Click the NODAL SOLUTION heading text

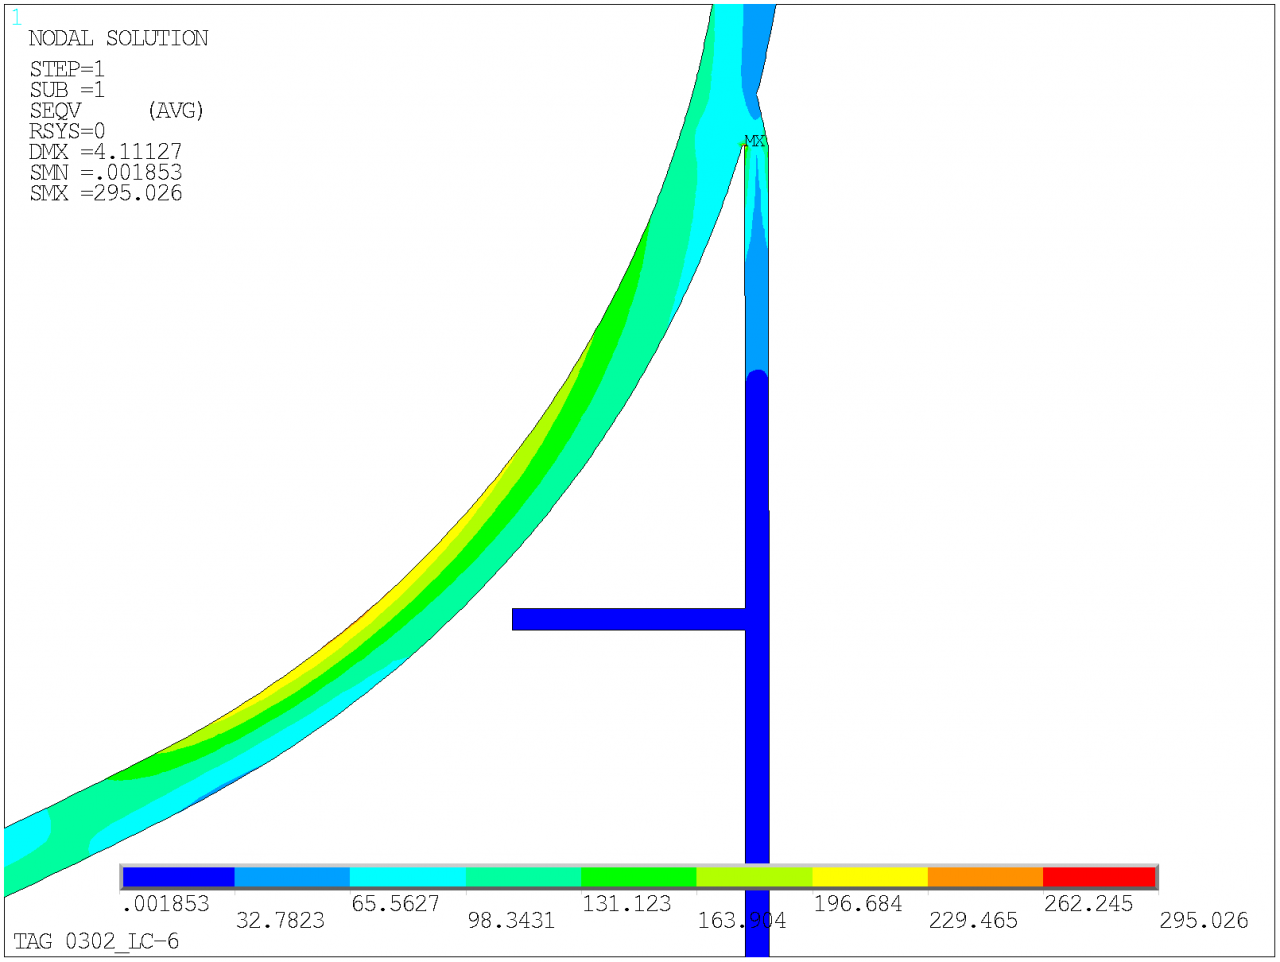click(118, 38)
